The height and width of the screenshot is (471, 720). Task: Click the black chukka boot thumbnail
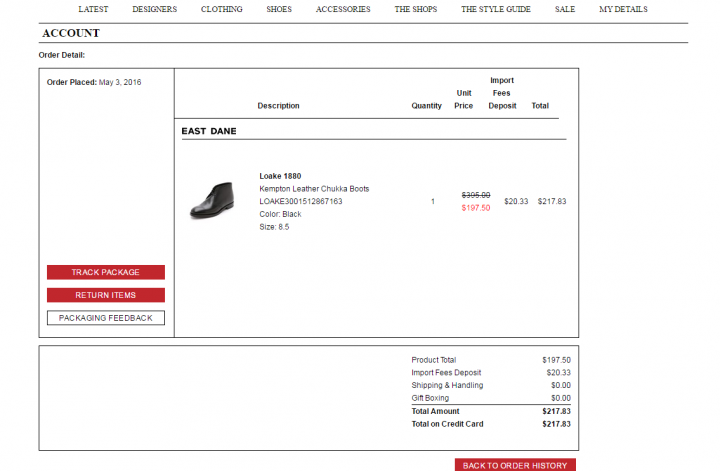[212, 200]
